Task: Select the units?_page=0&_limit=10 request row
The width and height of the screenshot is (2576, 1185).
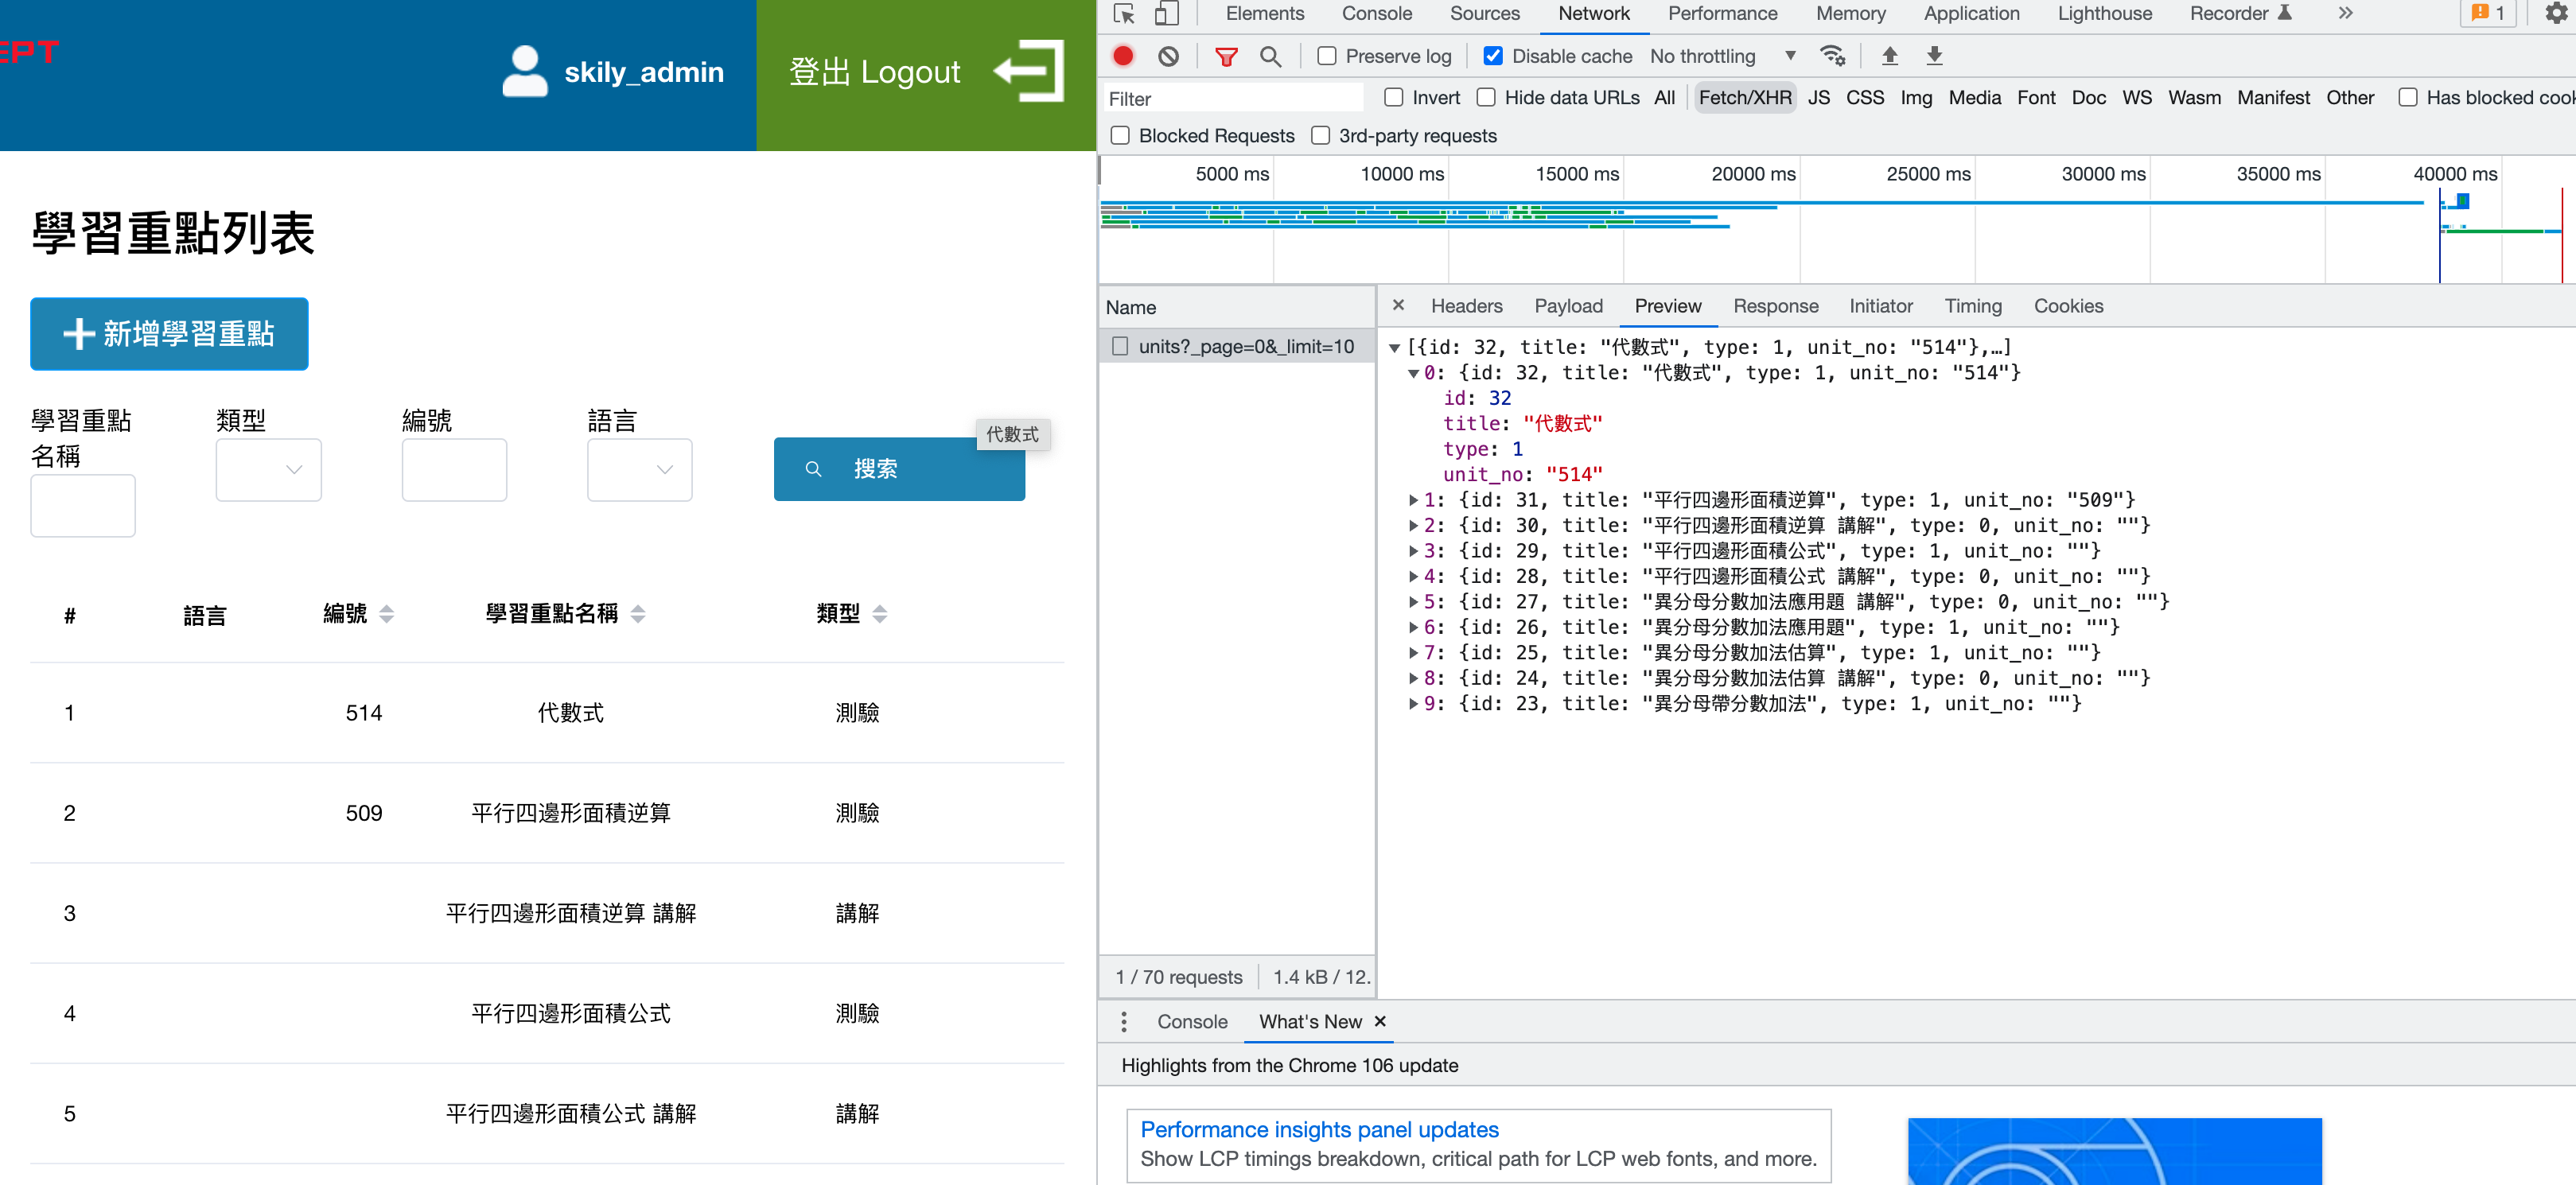Action: (x=1237, y=346)
